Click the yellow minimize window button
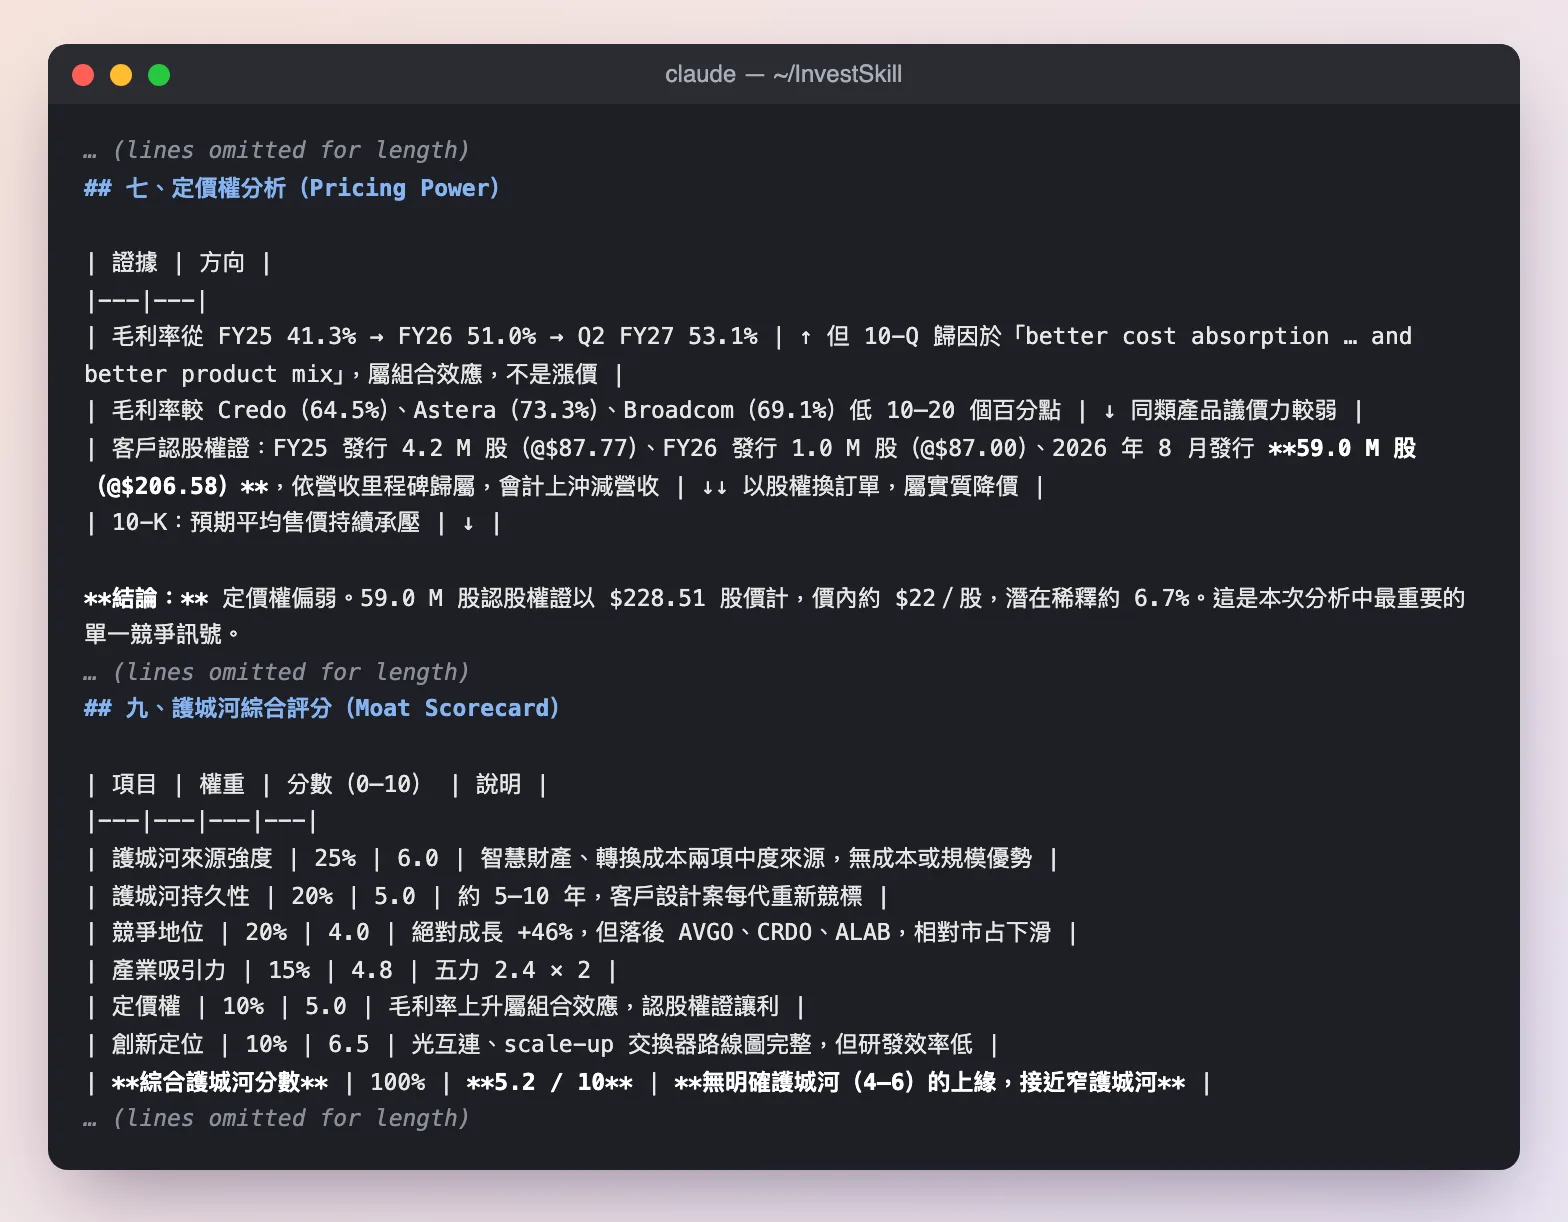Image resolution: width=1568 pixels, height=1222 pixels. pyautogui.click(x=121, y=75)
